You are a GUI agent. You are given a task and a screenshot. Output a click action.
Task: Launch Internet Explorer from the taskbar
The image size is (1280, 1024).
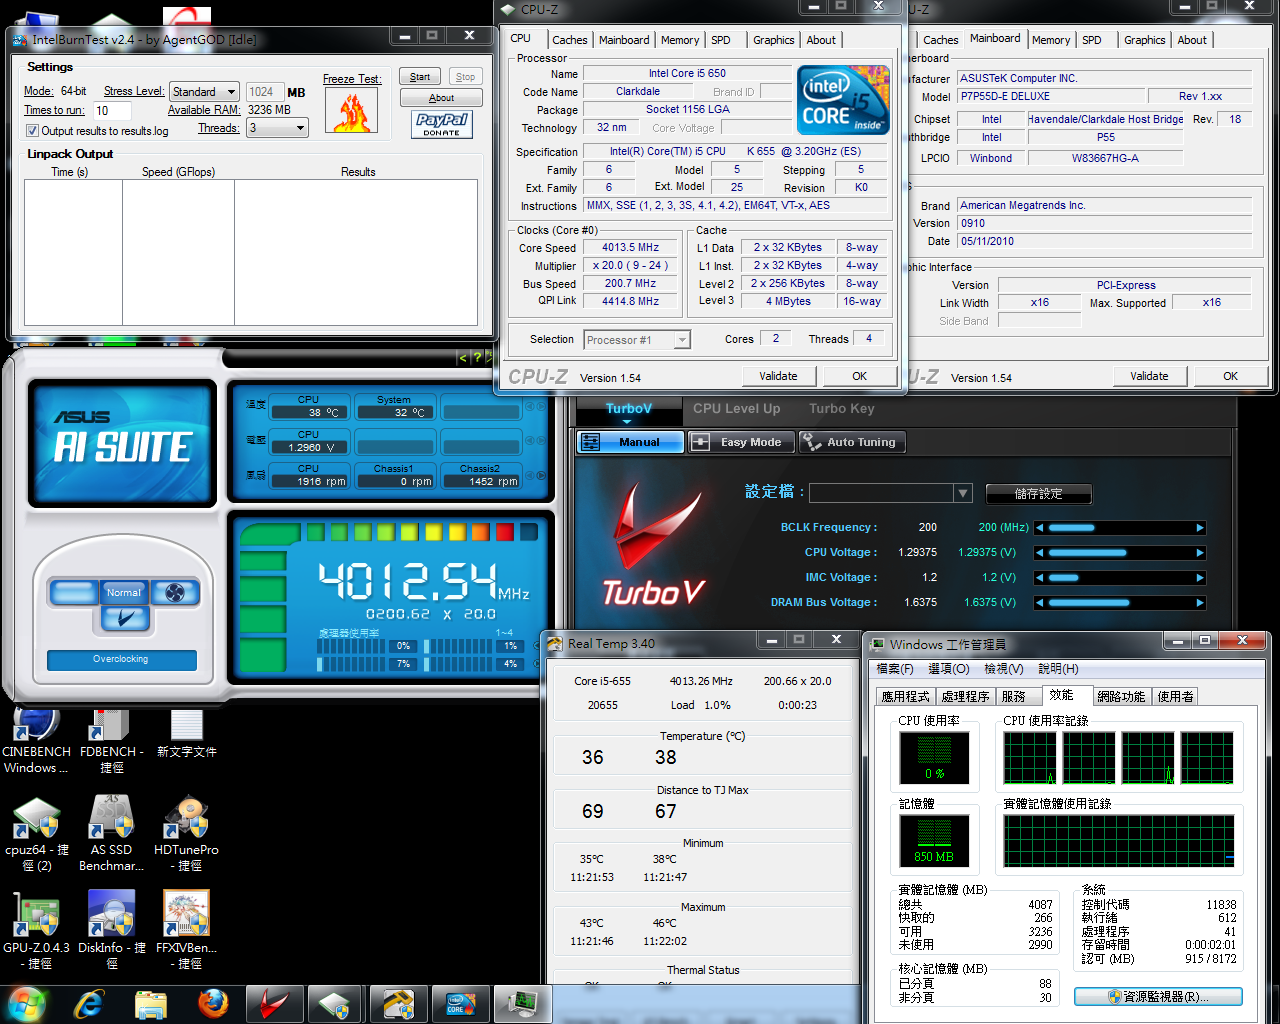(x=89, y=1004)
